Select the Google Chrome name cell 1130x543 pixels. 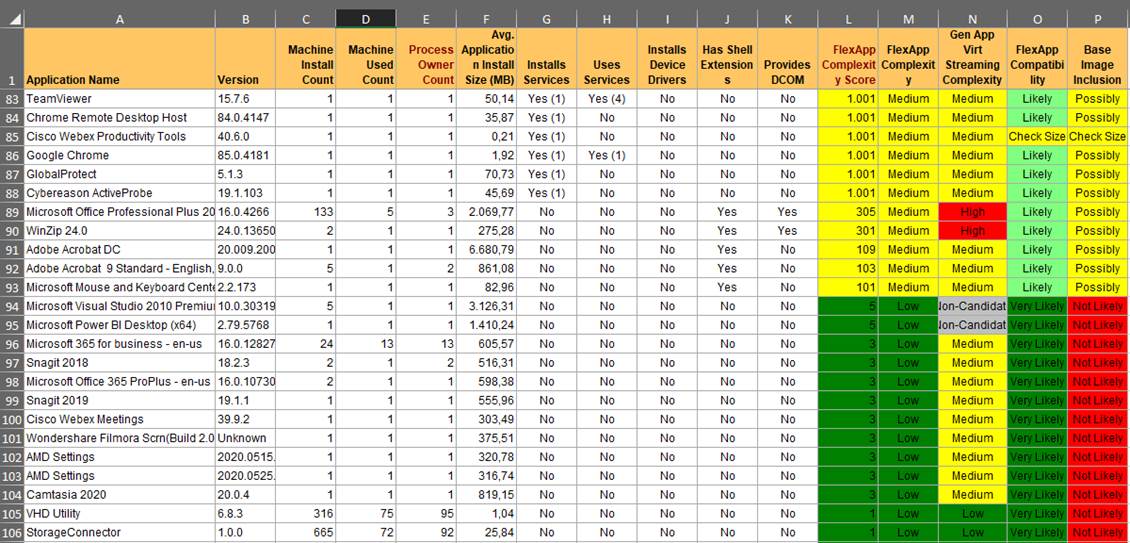pos(119,156)
